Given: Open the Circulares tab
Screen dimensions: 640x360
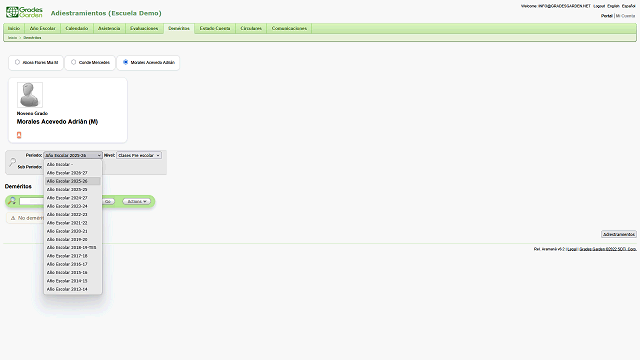Looking at the screenshot, I should pos(251,28).
